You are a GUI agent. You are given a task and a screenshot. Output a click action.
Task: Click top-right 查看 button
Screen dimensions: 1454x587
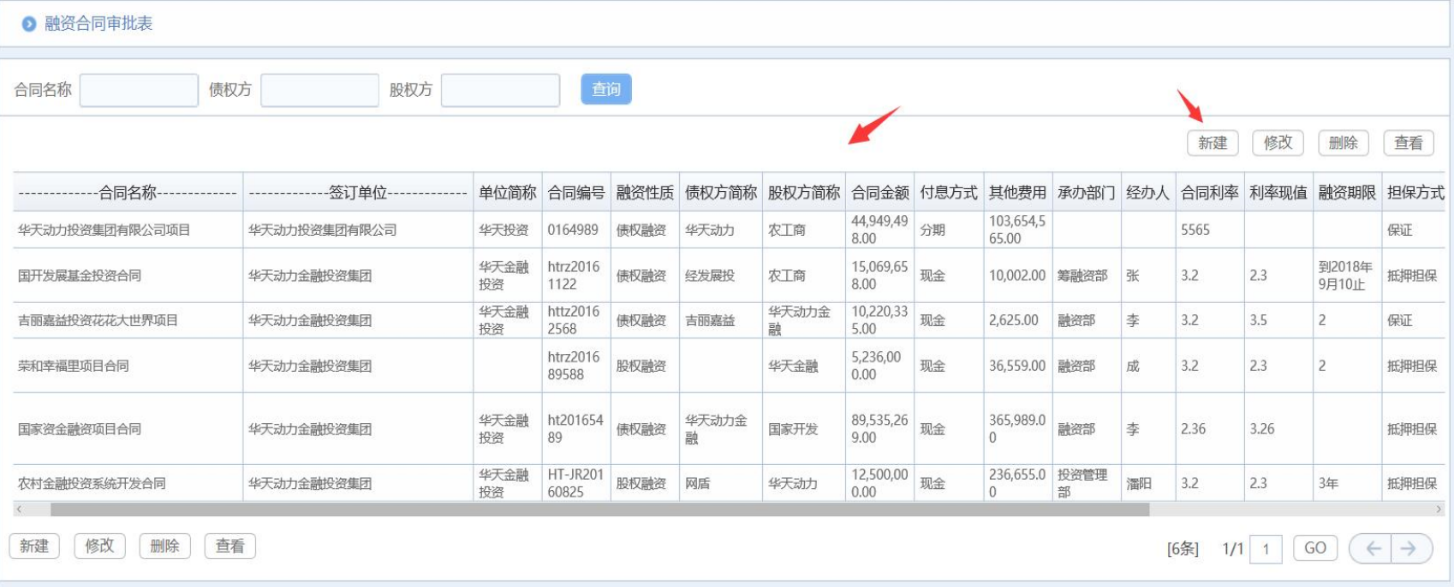1408,143
